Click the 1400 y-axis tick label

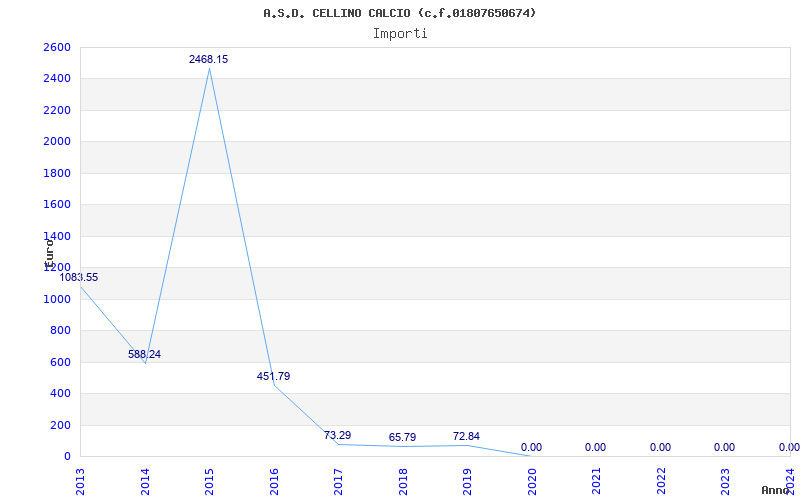tap(57, 236)
